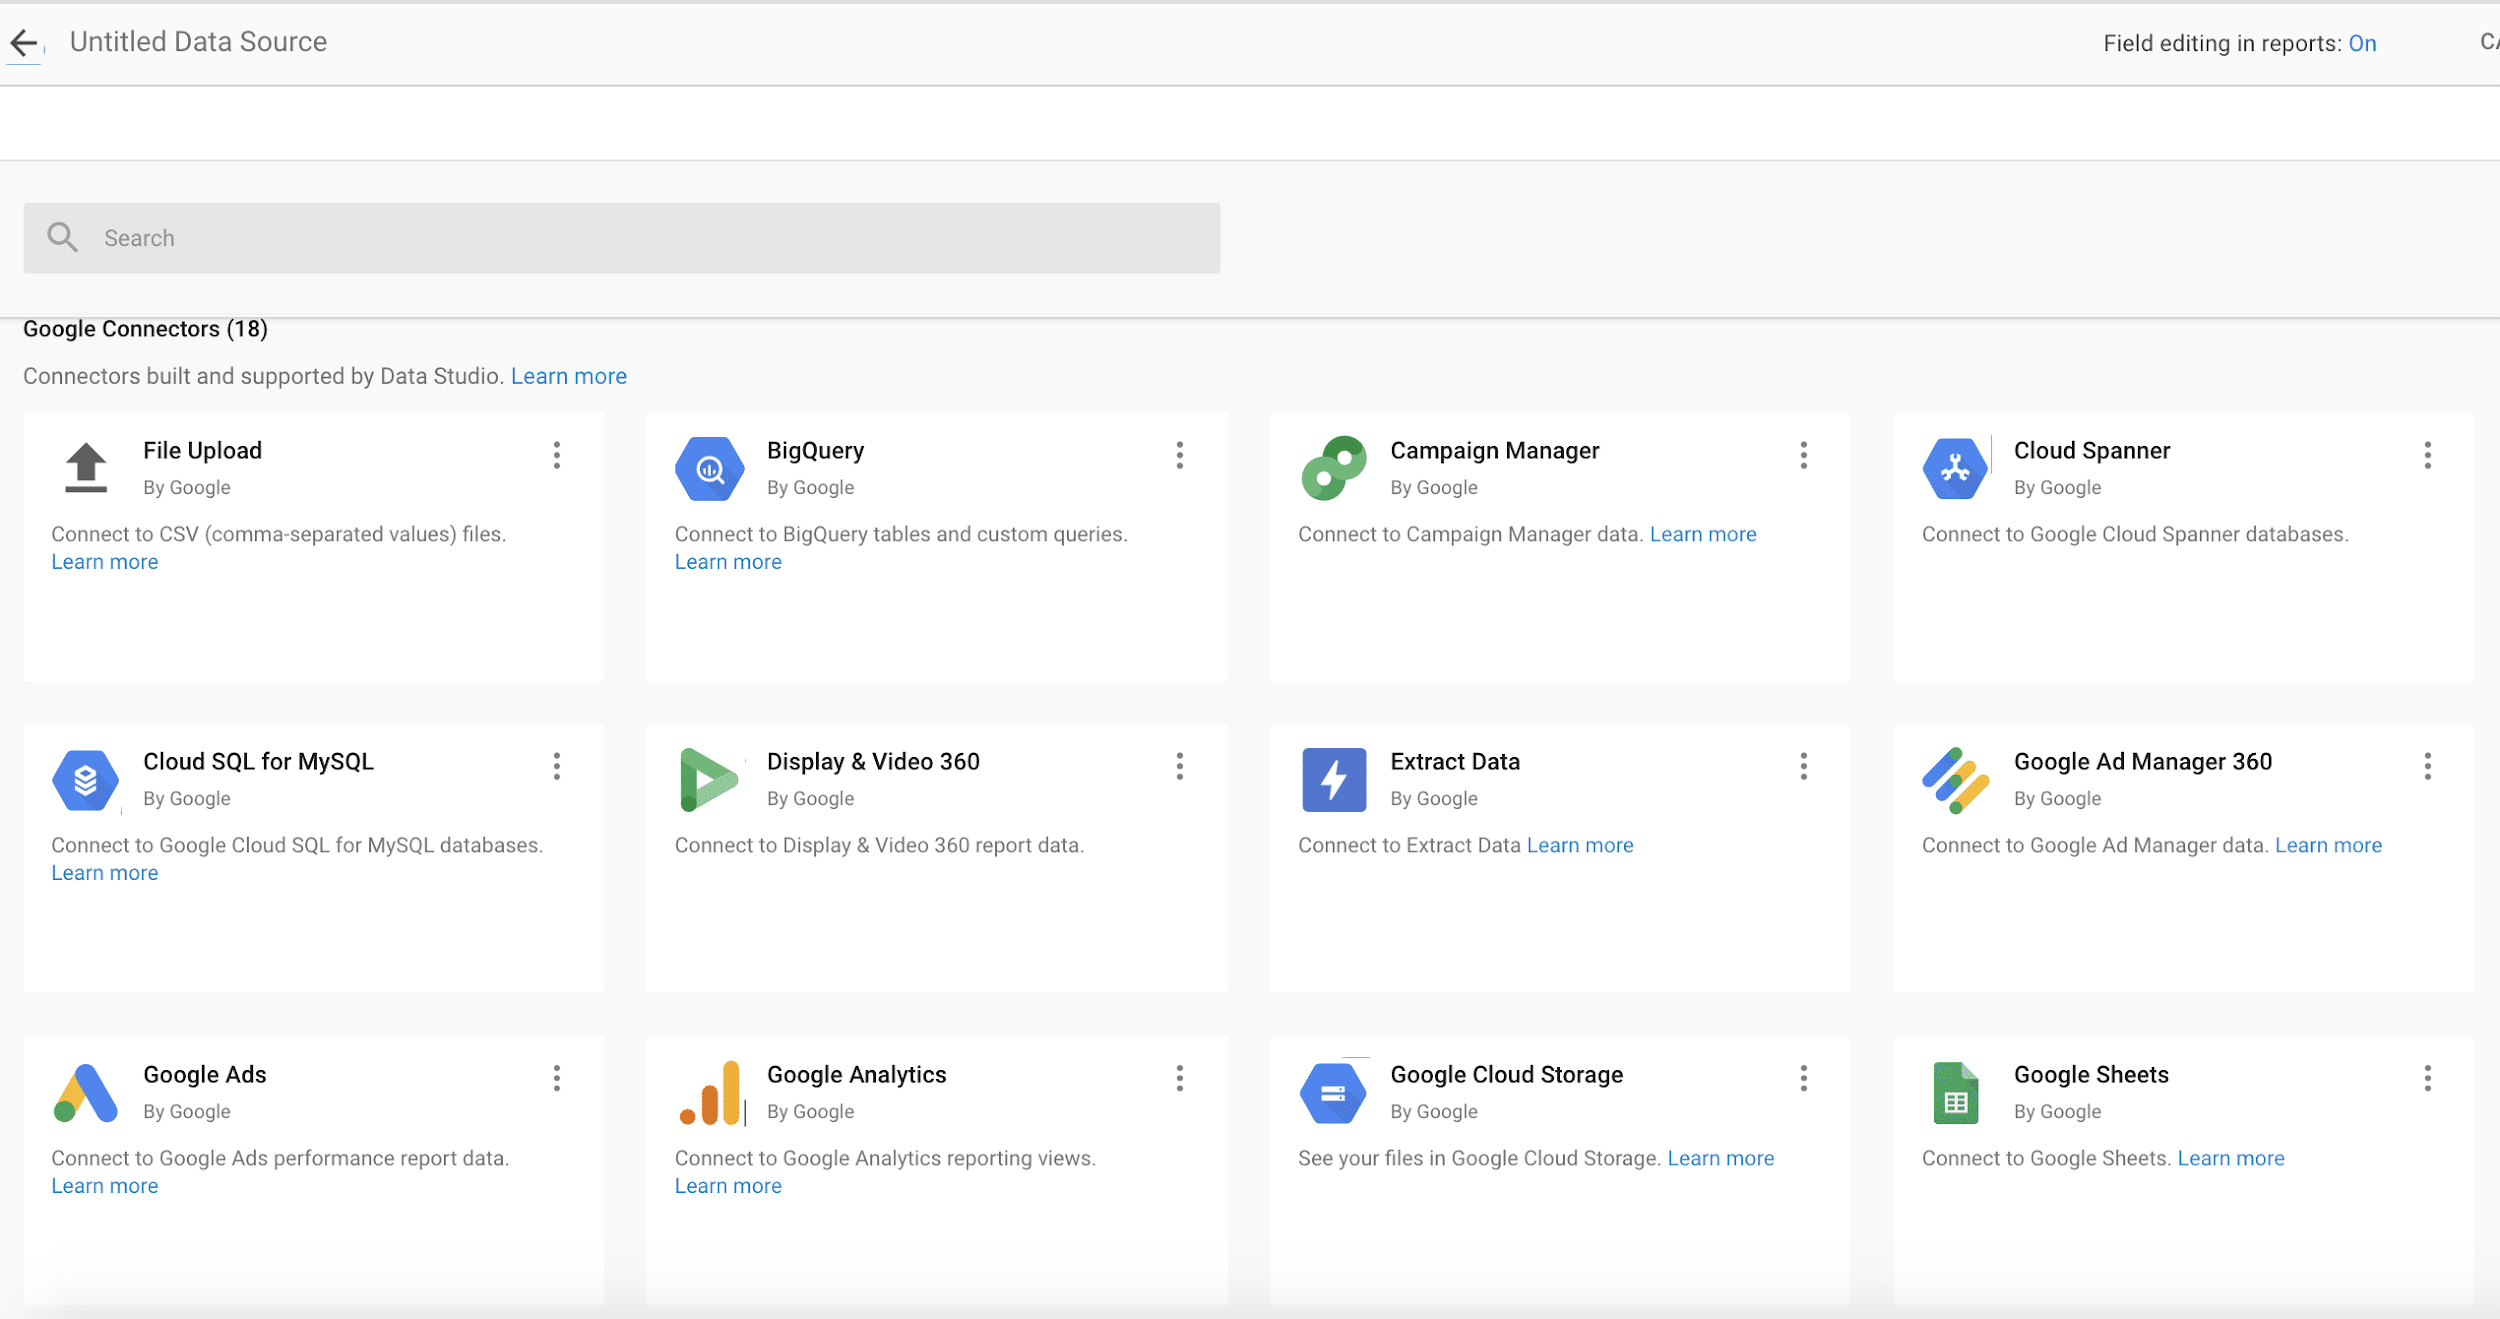Select the Google Ad Manager 360 icon
Screen dimensions: 2500x1319
click(1956, 780)
